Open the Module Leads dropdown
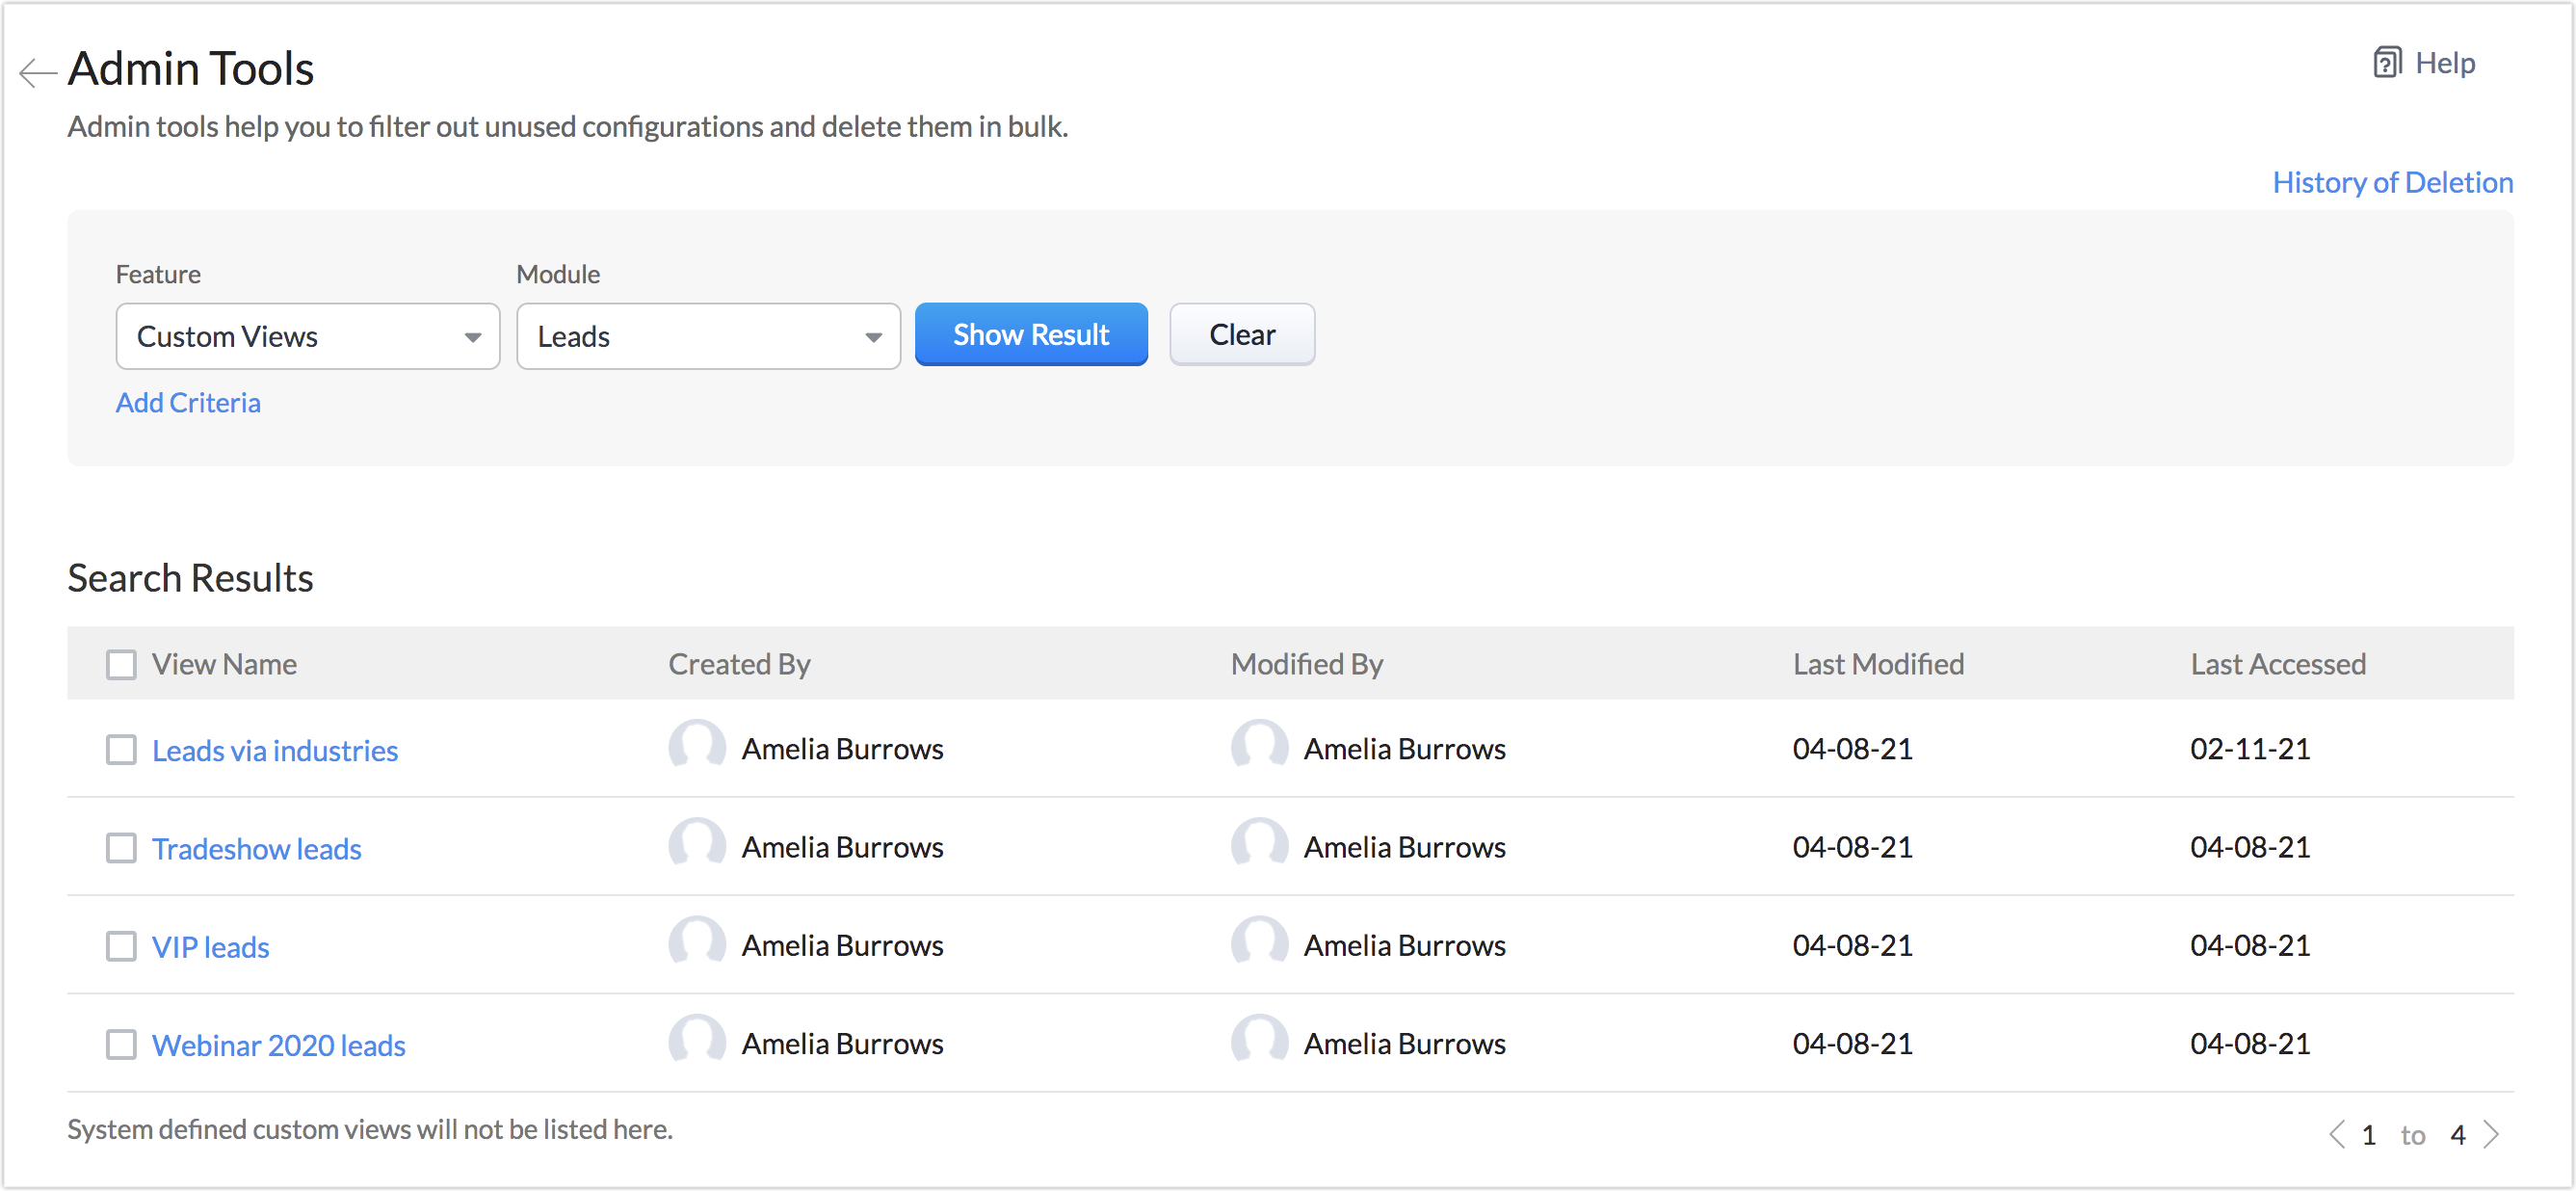The image size is (2576, 1191). point(708,336)
